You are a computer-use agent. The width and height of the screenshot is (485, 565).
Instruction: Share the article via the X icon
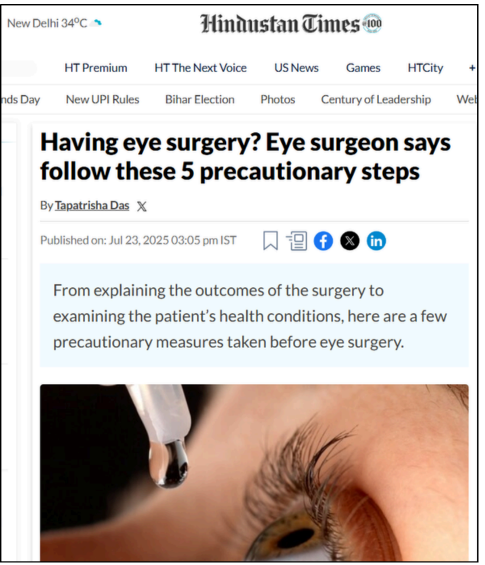click(350, 241)
